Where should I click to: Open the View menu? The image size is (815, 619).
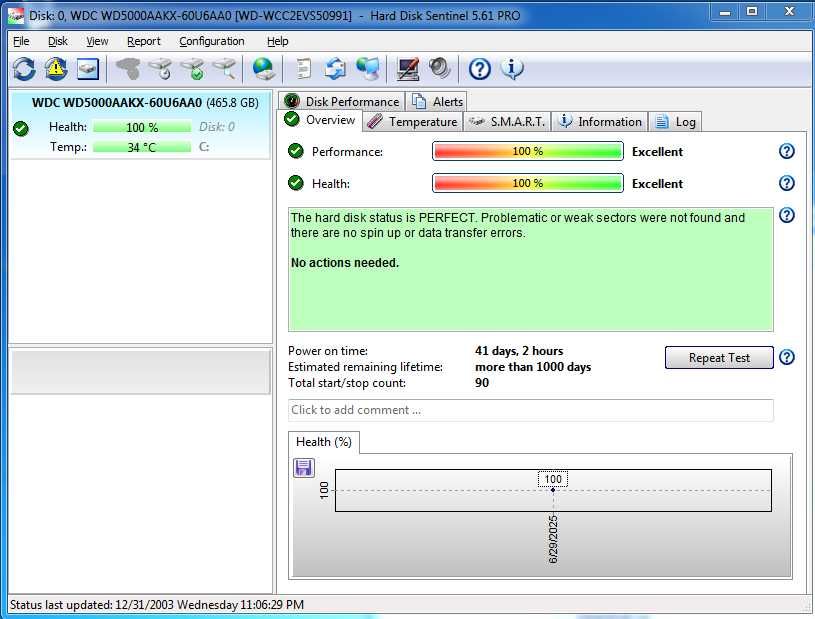[x=97, y=41]
